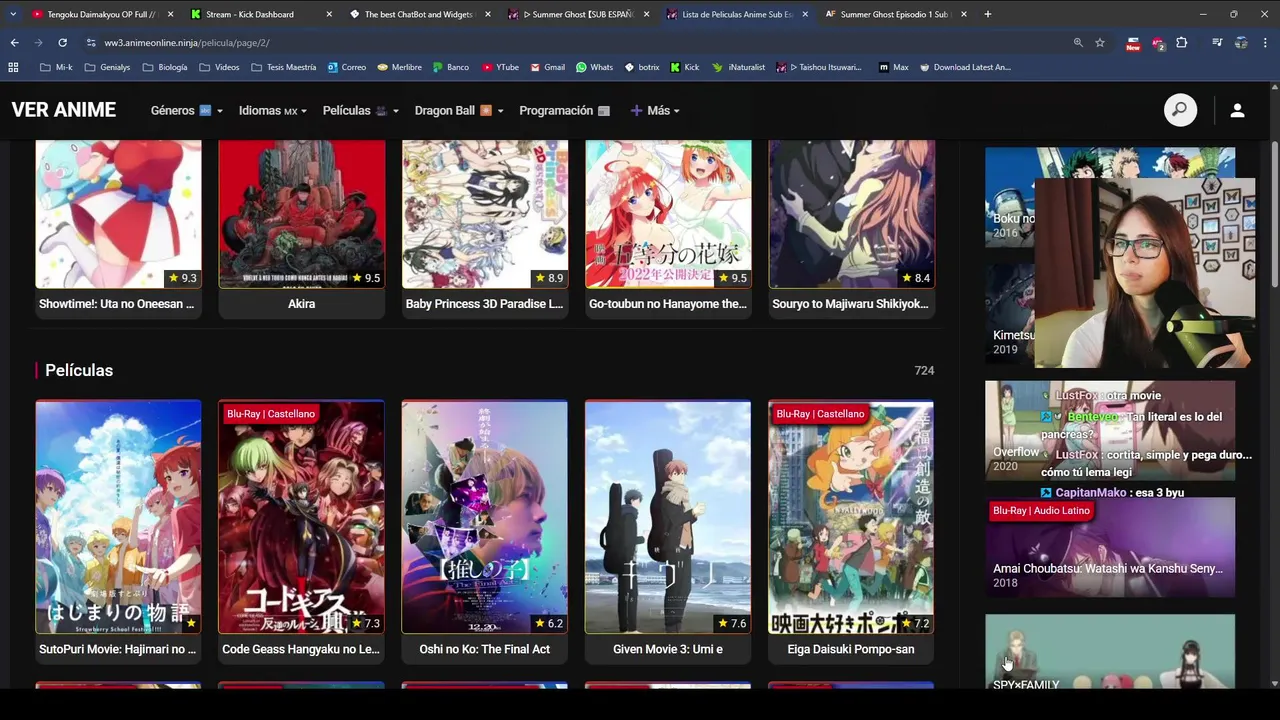Viewport: 1280px width, 720px height.
Task: Open the Kick bookmark
Action: (x=684, y=67)
